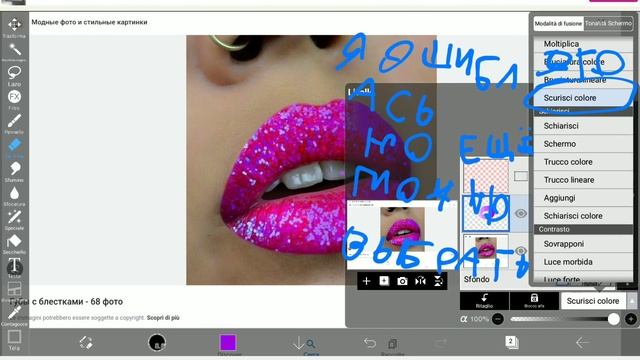Choose Trucco colore blend mode
This screenshot has width=640, height=360.
583,162
